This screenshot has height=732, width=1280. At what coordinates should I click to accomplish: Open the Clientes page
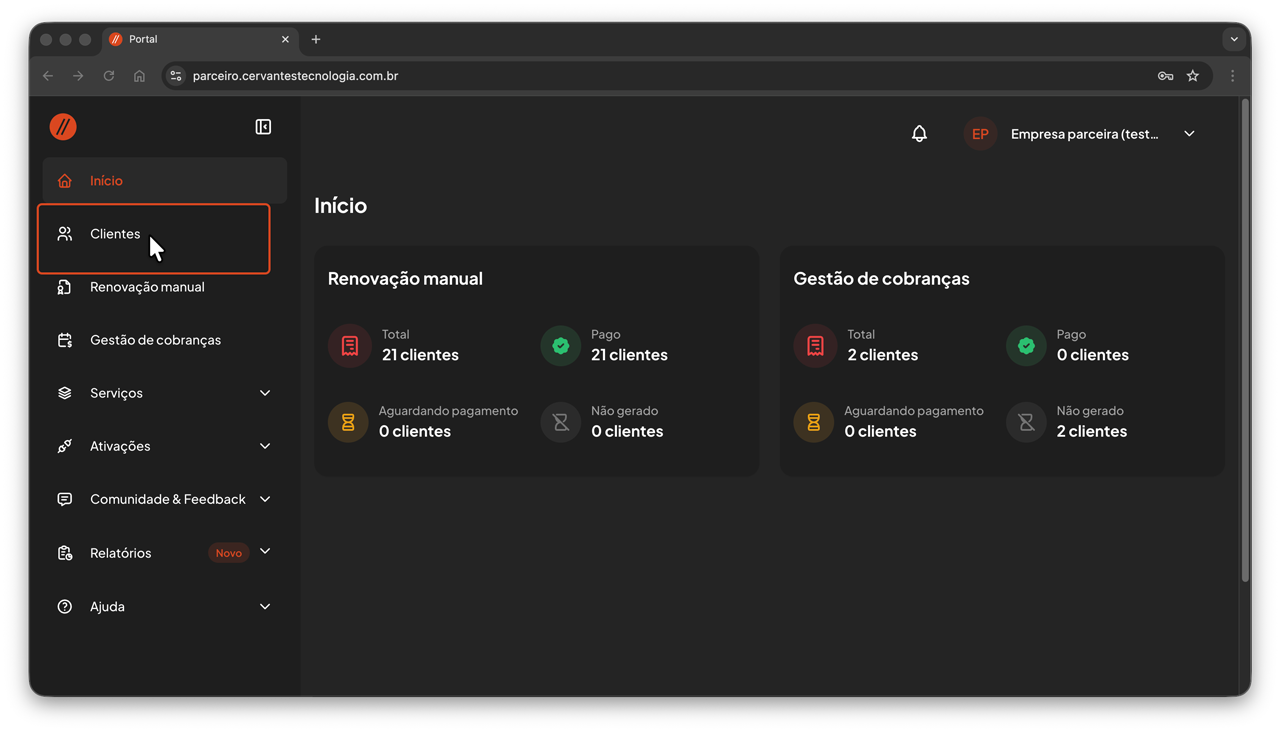click(115, 234)
